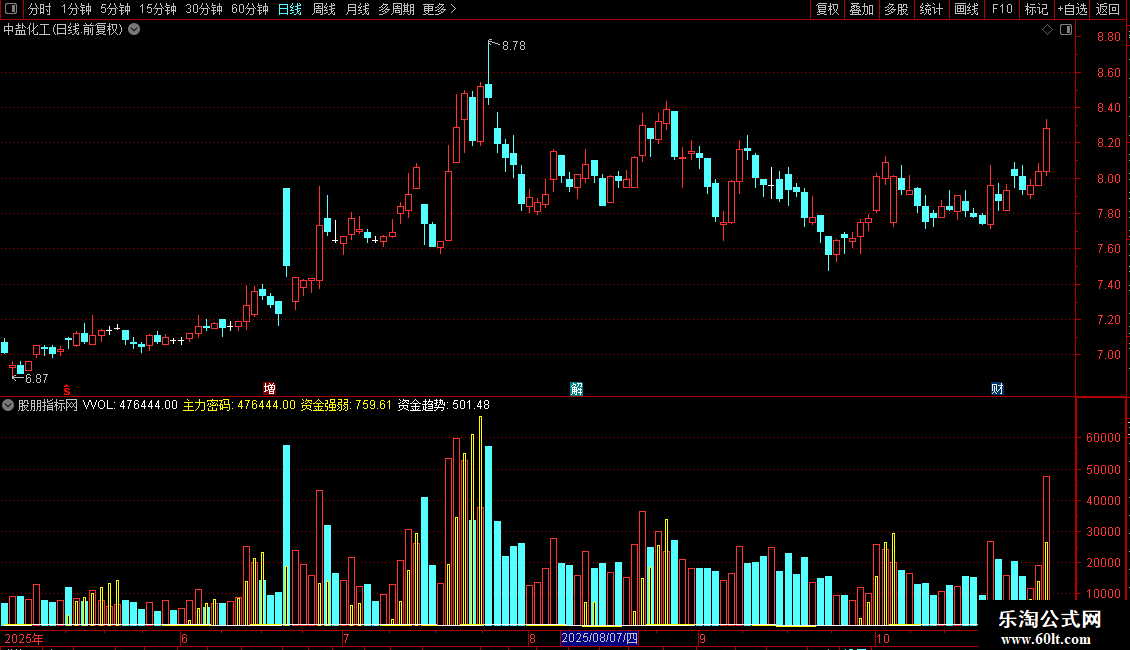This screenshot has width=1130, height=650.
Task: Click the 解 event marker
Action: 577,389
